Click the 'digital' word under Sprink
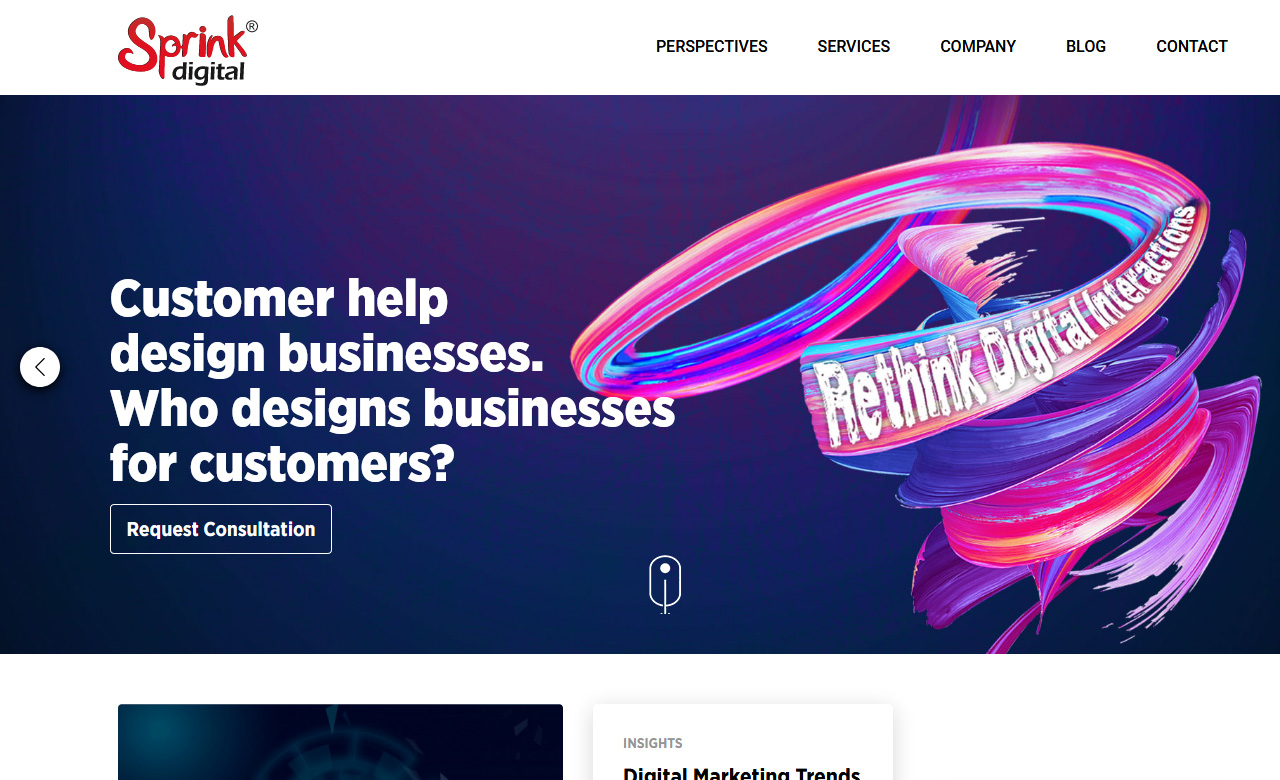Viewport: 1280px width, 780px height. click(x=208, y=72)
